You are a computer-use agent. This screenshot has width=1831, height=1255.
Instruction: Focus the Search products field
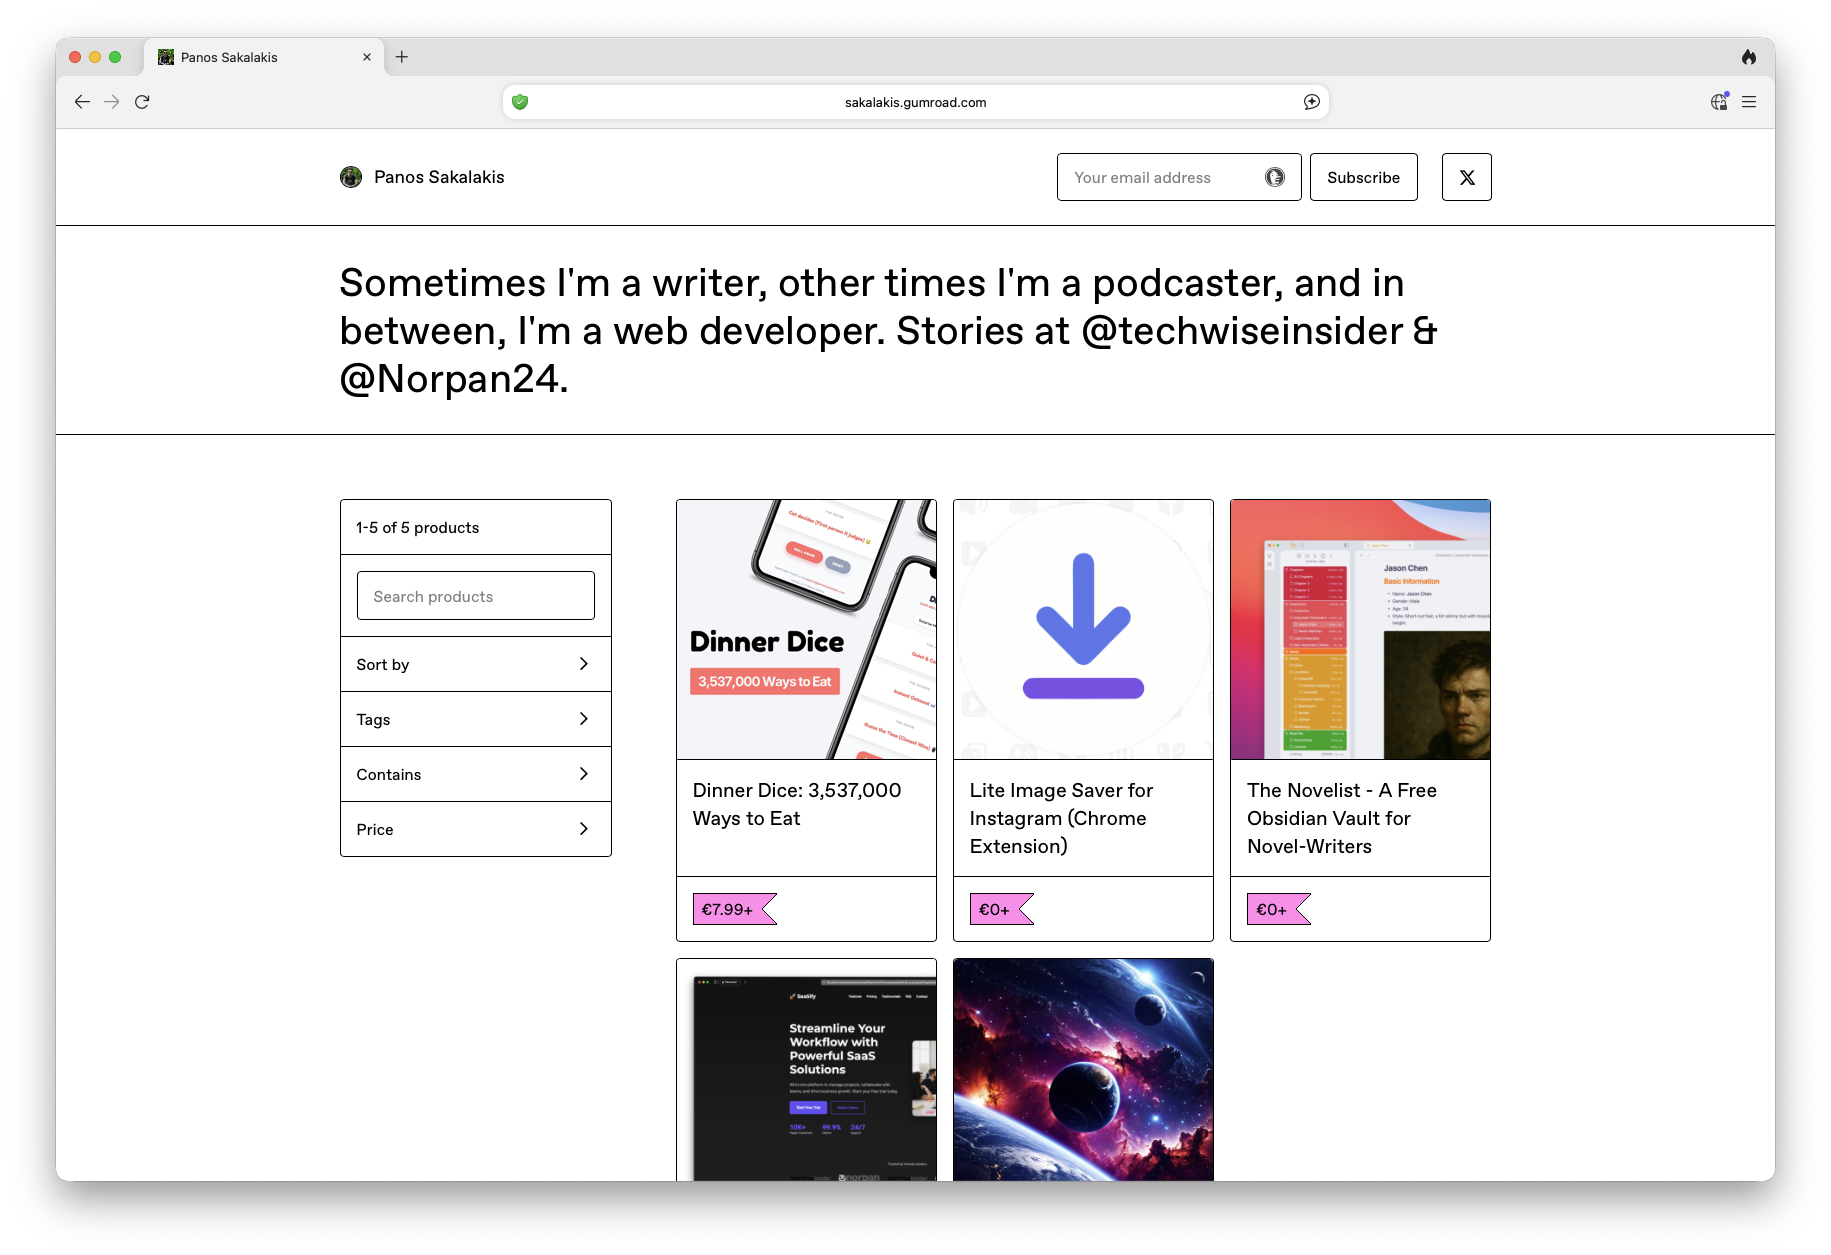[475, 596]
